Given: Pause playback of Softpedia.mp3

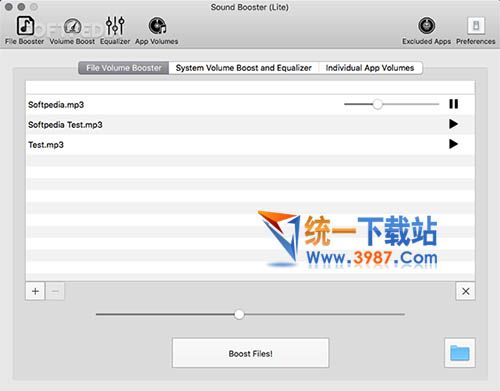Looking at the screenshot, I should [453, 104].
